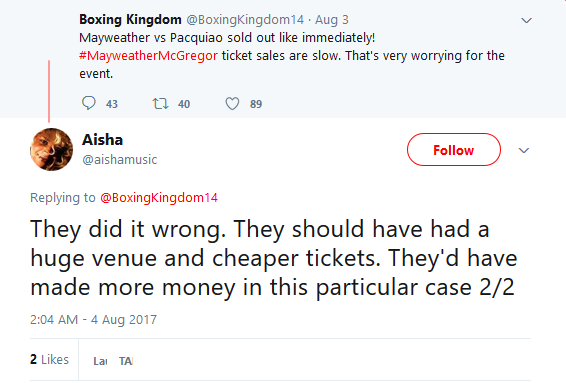Click the reply speech bubble icon
Viewport: 566px width, 383px height.
[88, 103]
